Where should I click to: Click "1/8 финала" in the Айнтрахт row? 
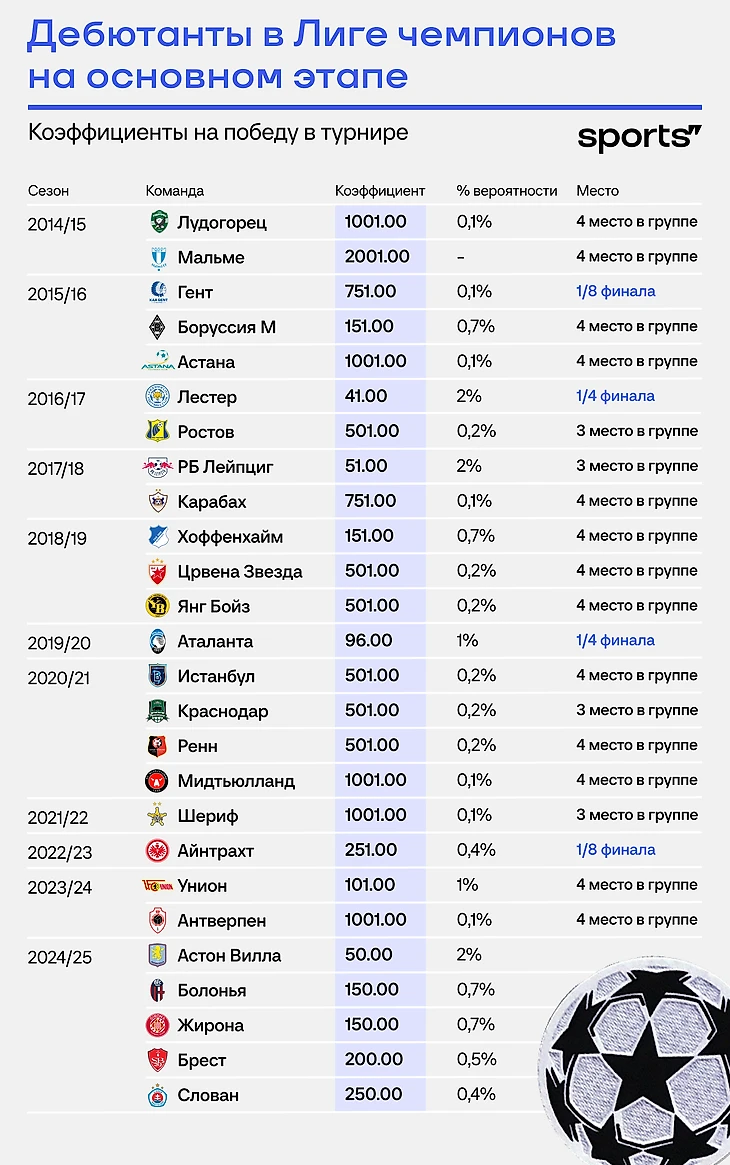[x=615, y=850]
